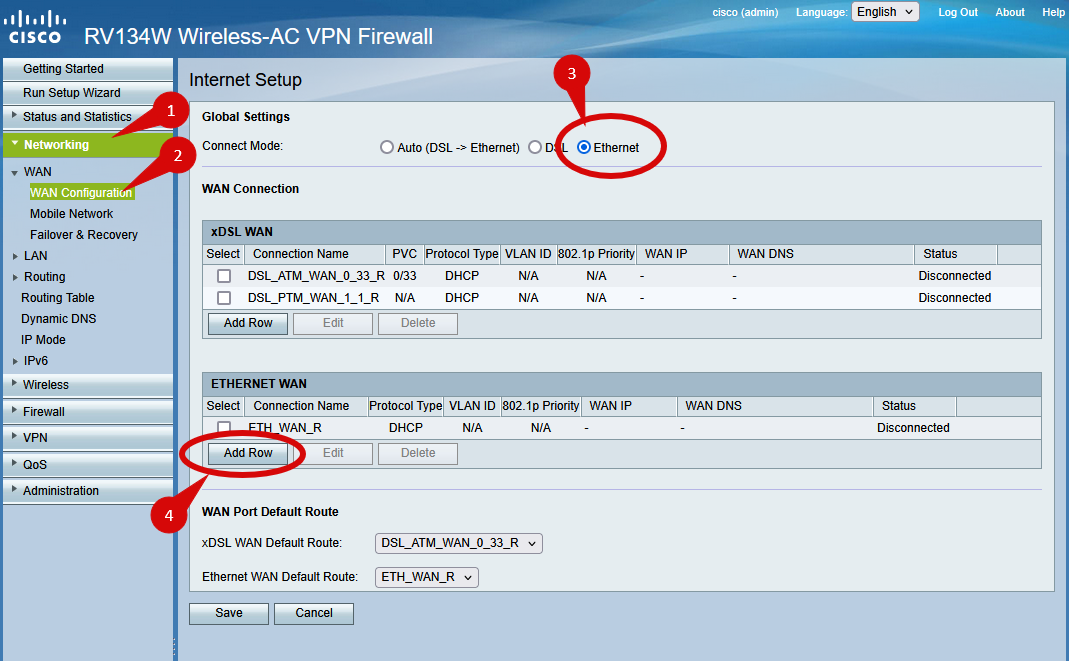Click VLAN ID header in ETHERNET WAN table
Image resolution: width=1069 pixels, height=661 pixels.
click(472, 406)
